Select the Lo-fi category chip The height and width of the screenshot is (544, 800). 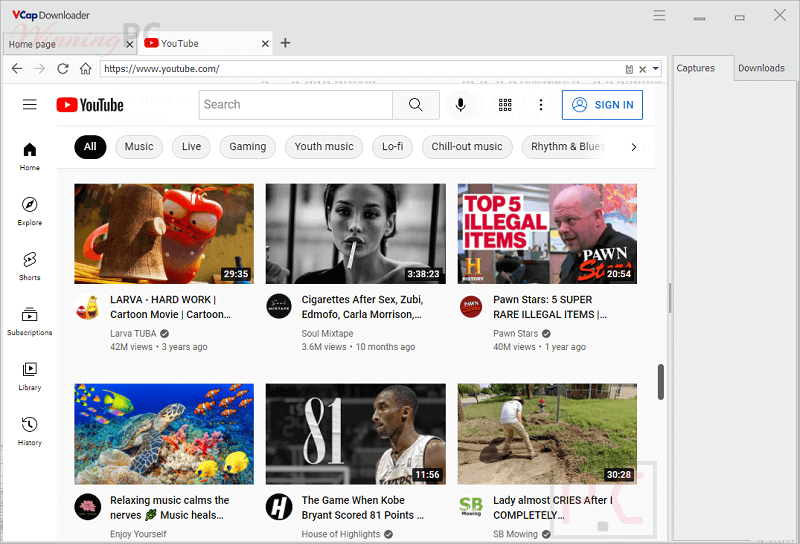coord(393,147)
